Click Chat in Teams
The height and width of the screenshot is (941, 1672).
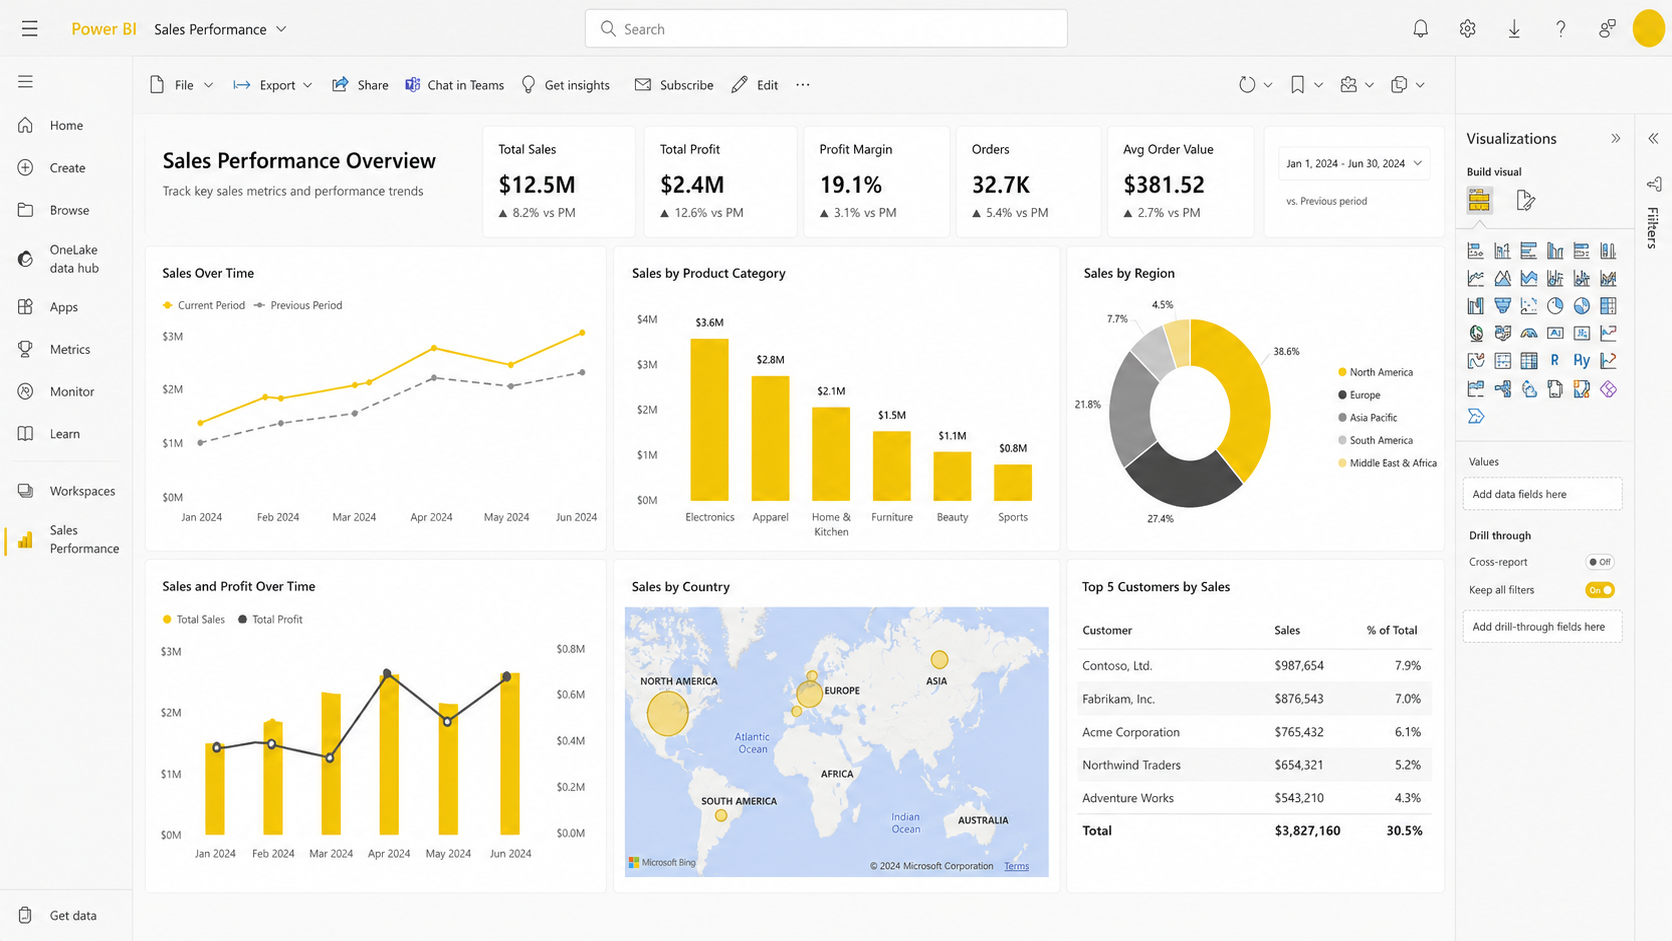pos(454,85)
